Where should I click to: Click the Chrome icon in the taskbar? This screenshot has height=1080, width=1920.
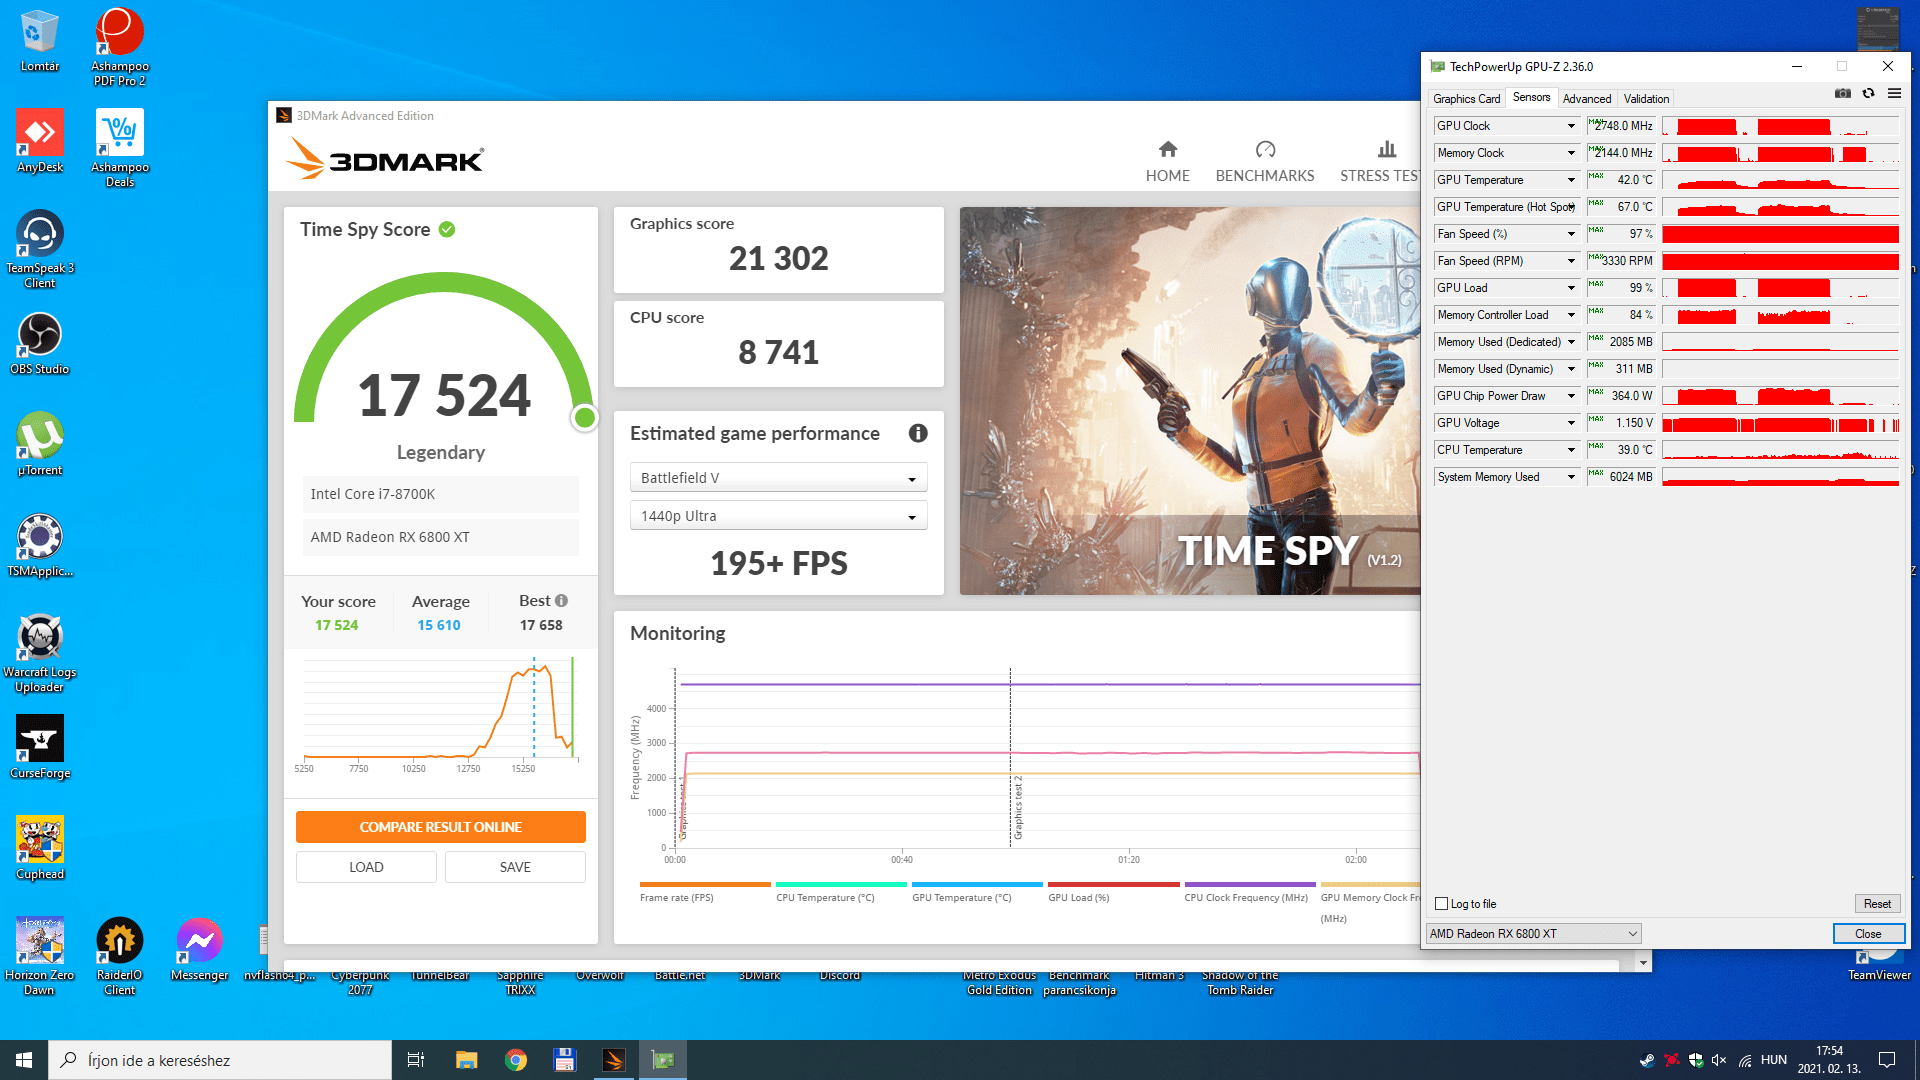pyautogui.click(x=516, y=1060)
